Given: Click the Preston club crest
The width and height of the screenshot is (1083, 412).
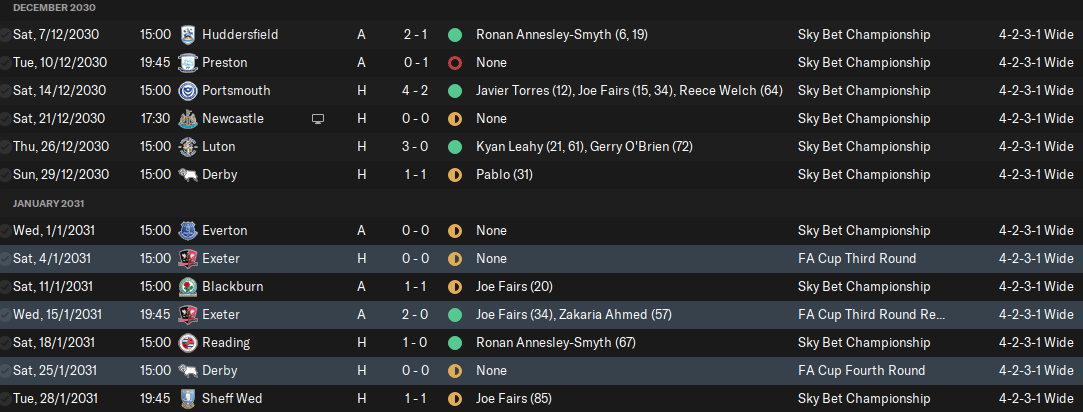Looking at the screenshot, I should [187, 63].
